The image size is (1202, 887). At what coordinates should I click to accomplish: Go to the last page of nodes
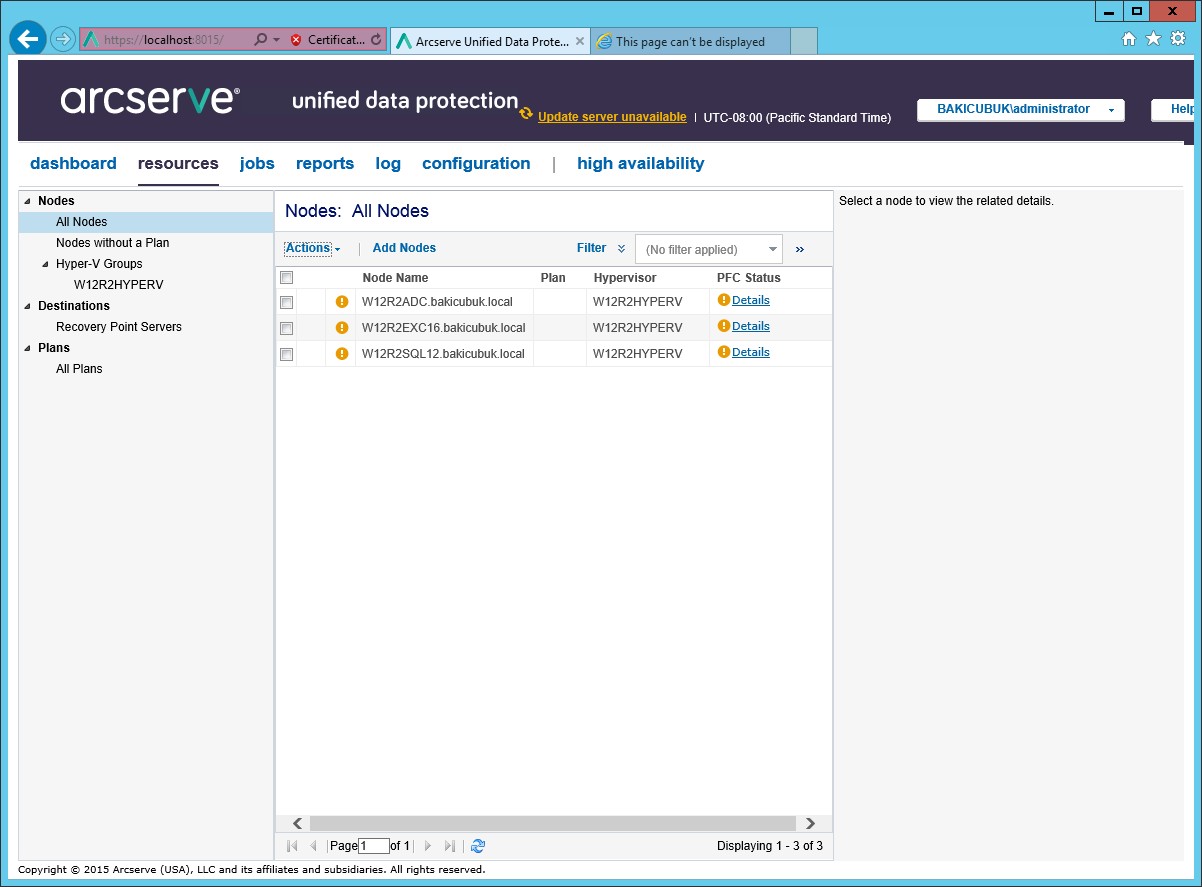tap(450, 846)
